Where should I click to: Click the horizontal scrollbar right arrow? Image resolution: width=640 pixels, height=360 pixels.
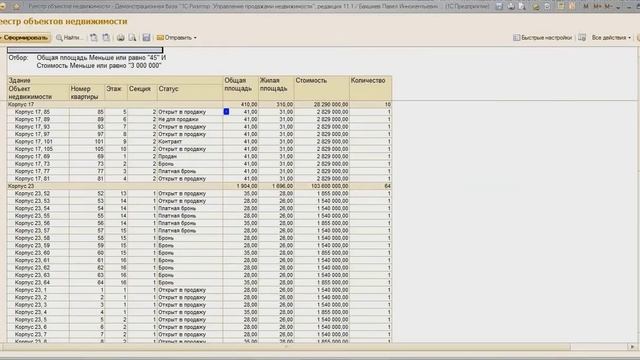tap(632, 347)
